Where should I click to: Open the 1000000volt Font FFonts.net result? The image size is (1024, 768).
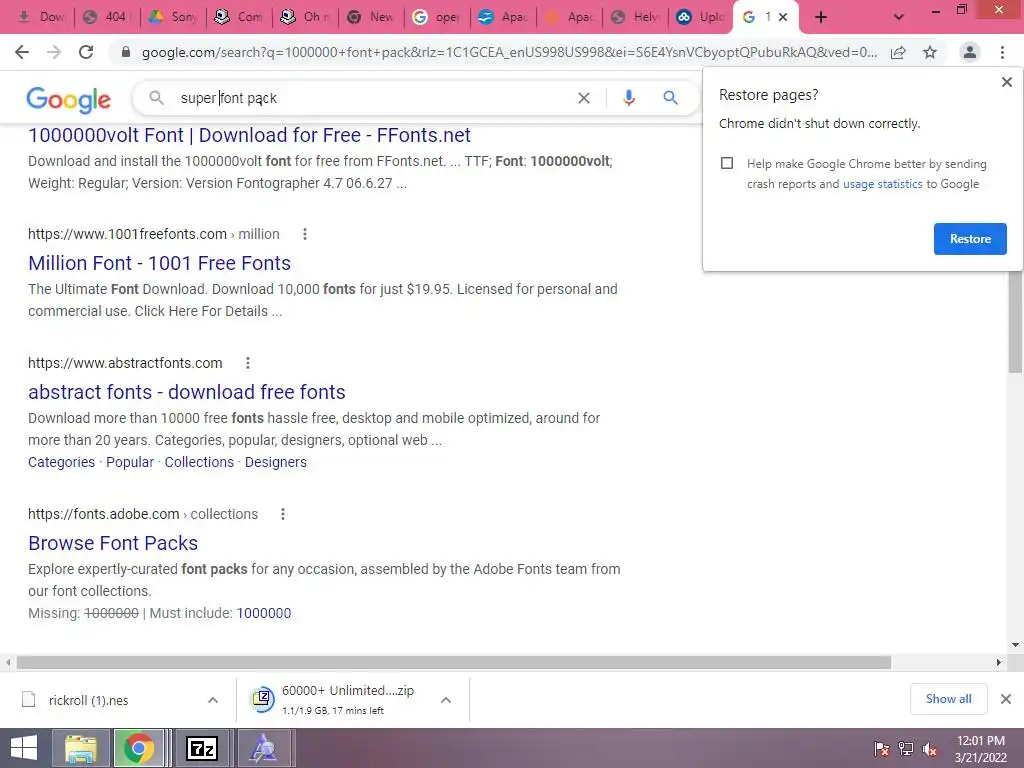[x=249, y=135]
